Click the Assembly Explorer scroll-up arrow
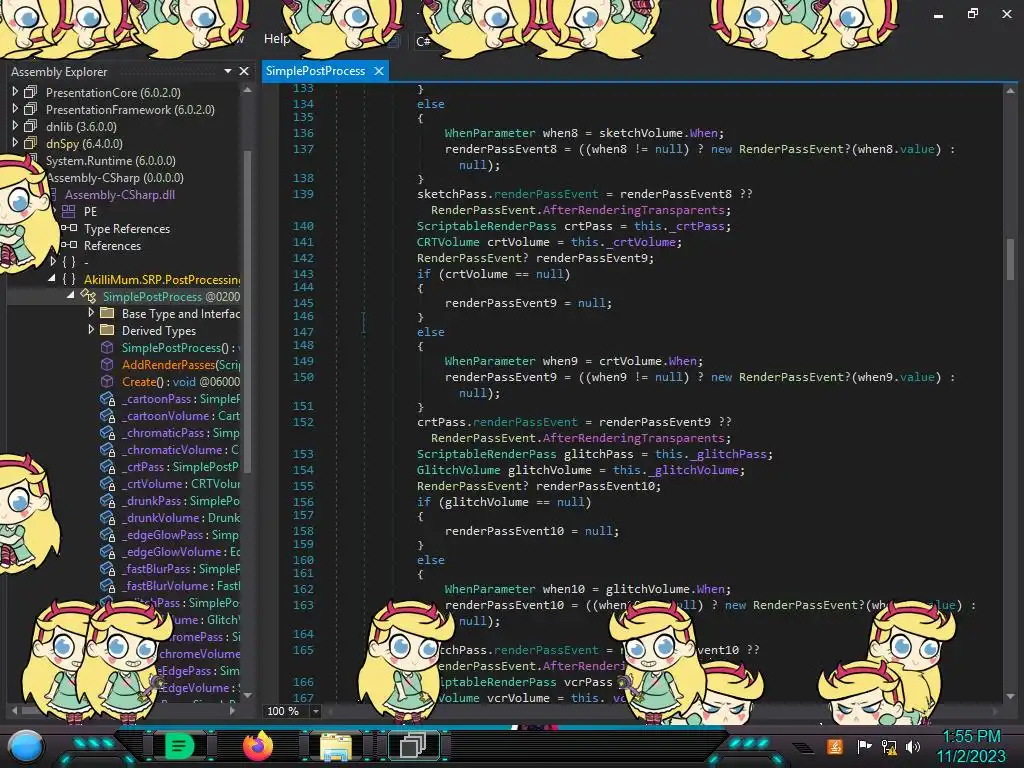The width and height of the screenshot is (1024, 768). 248,90
